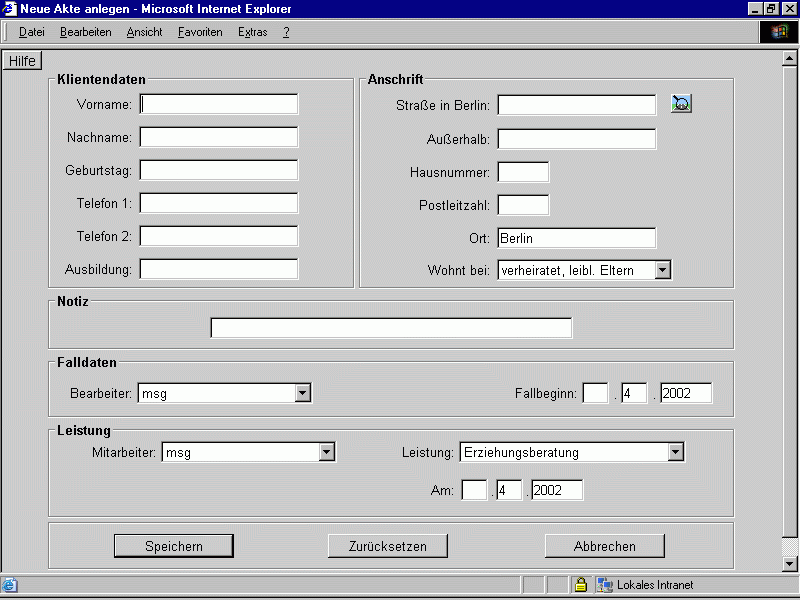Click the Abbrechen button
Screen dimensions: 800x600
(x=604, y=546)
